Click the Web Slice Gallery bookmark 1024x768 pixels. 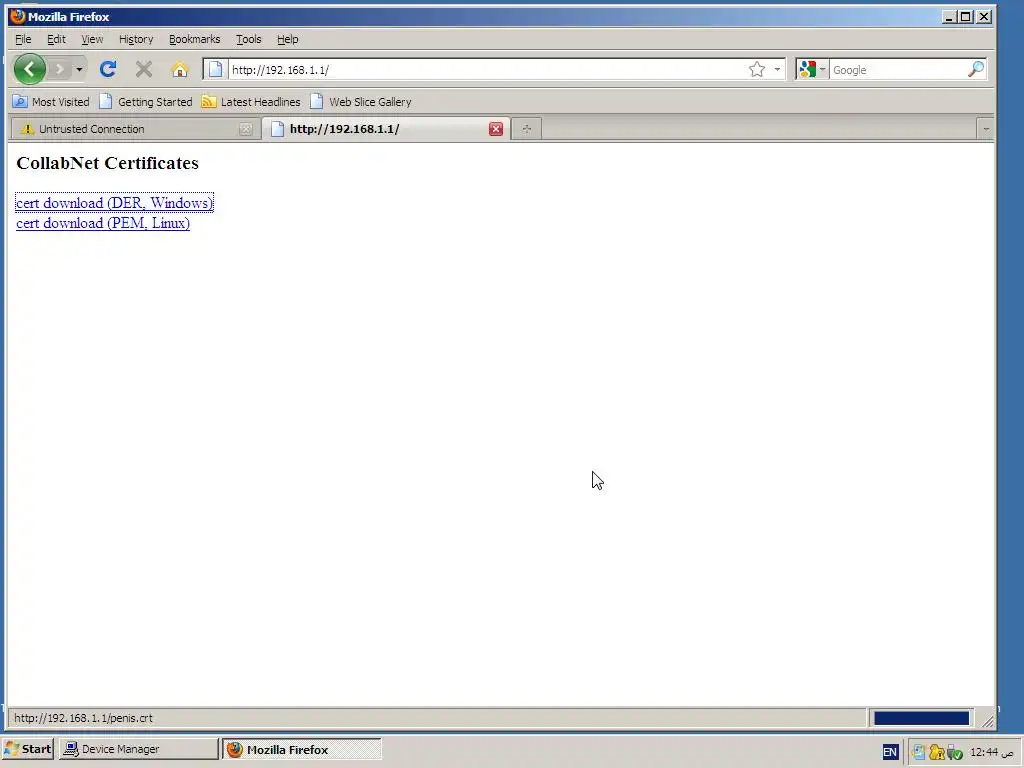(x=360, y=102)
